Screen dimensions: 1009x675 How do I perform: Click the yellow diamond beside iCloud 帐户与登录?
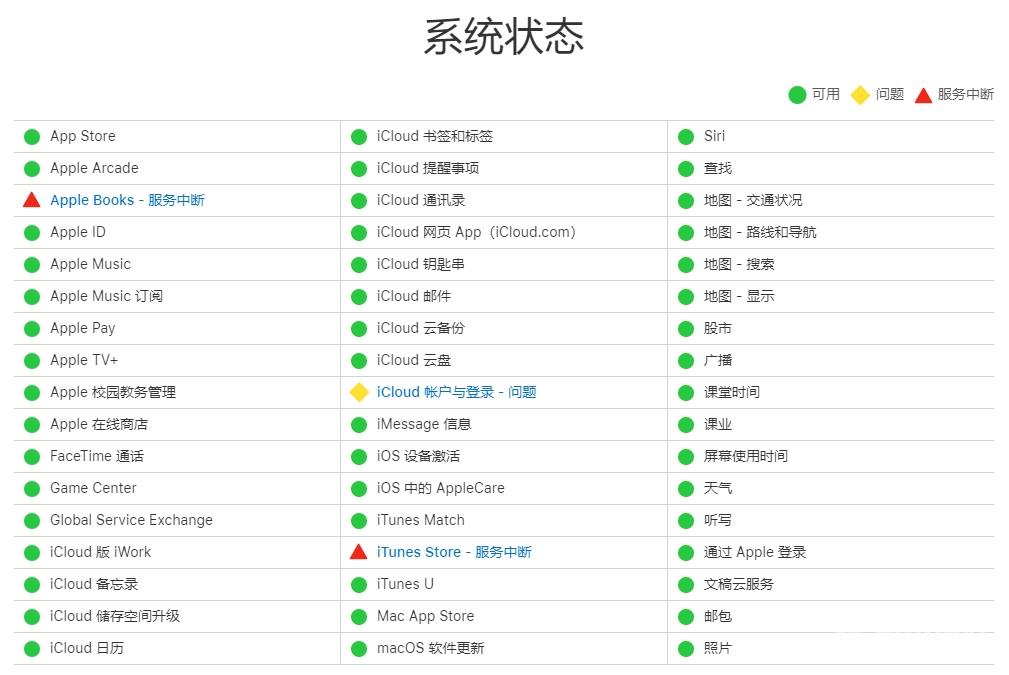point(358,392)
